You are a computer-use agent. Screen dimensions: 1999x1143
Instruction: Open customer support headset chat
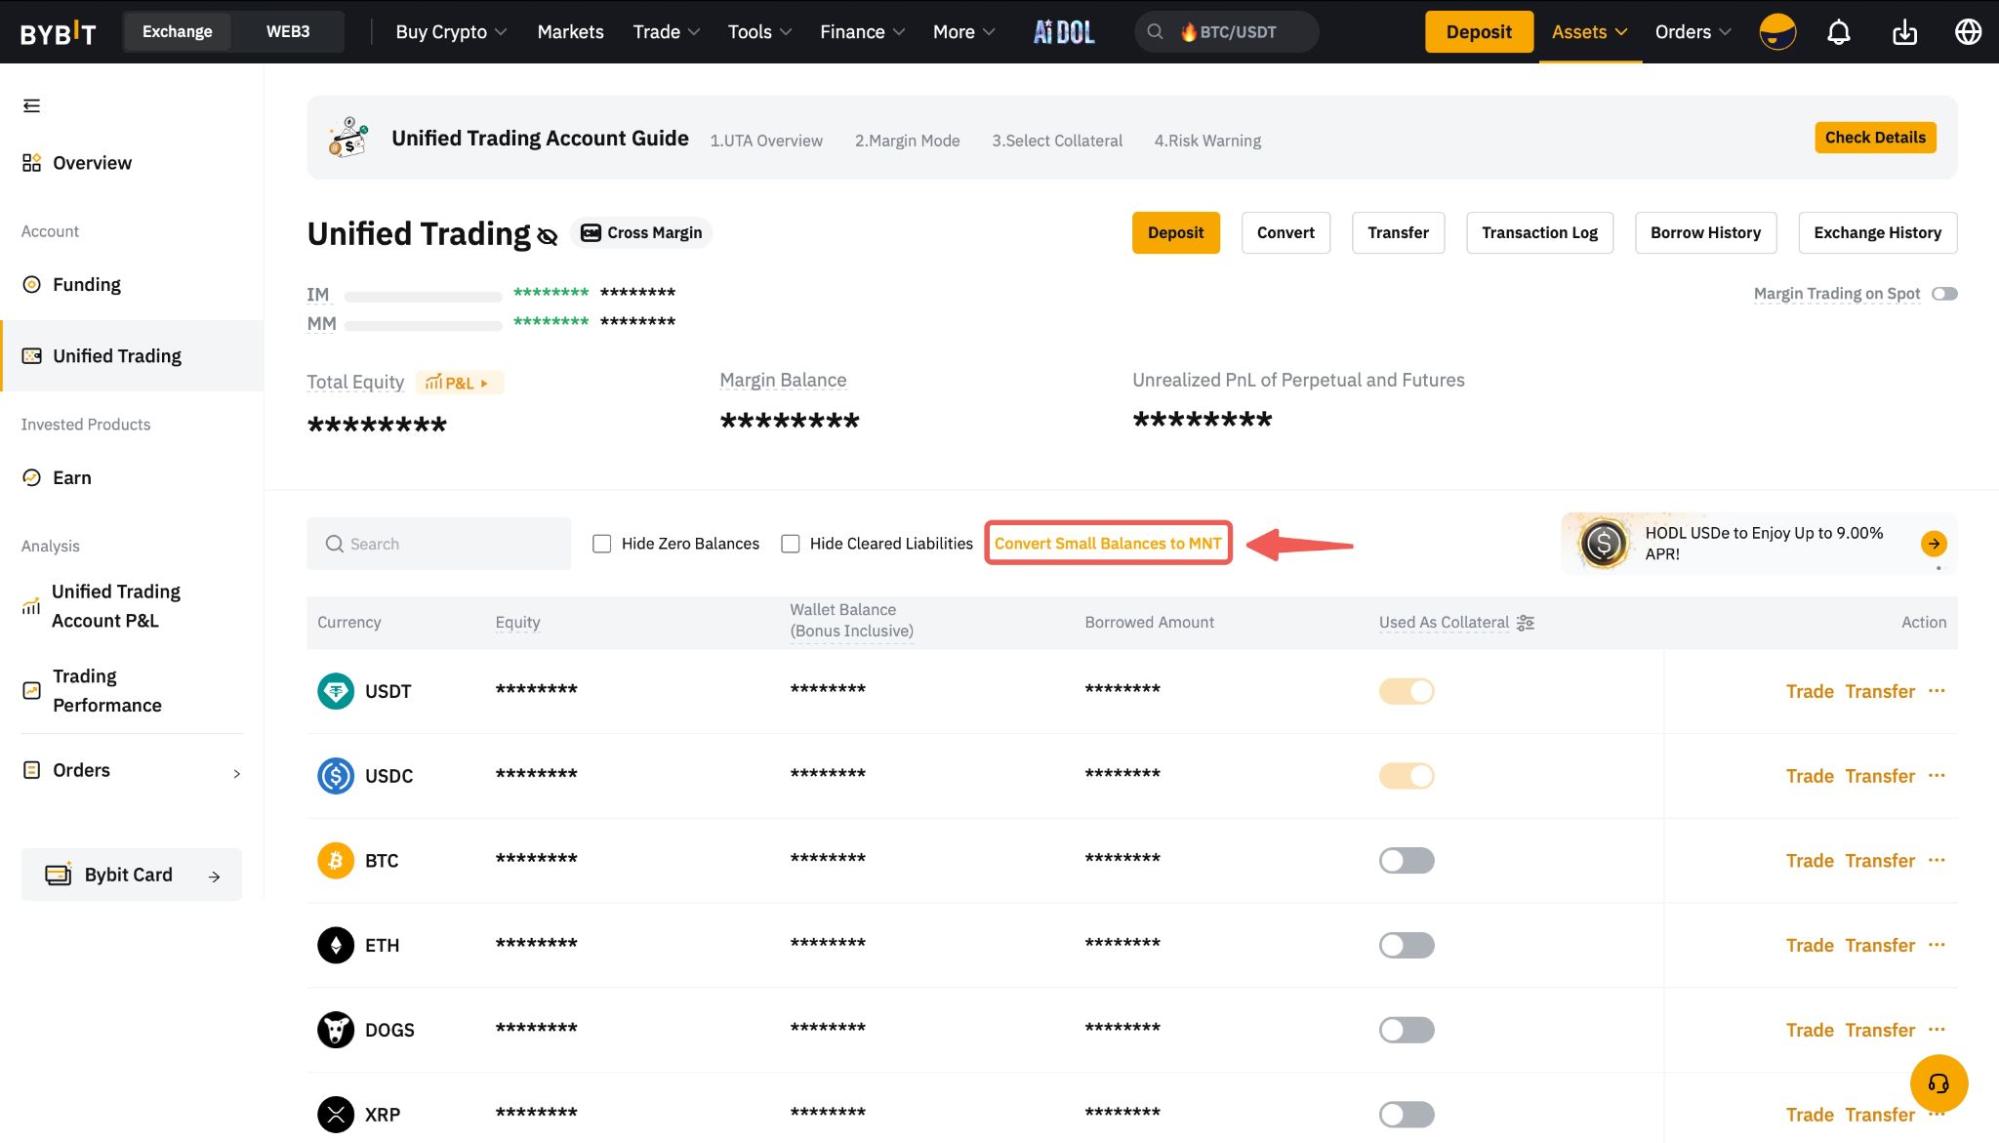1938,1083
